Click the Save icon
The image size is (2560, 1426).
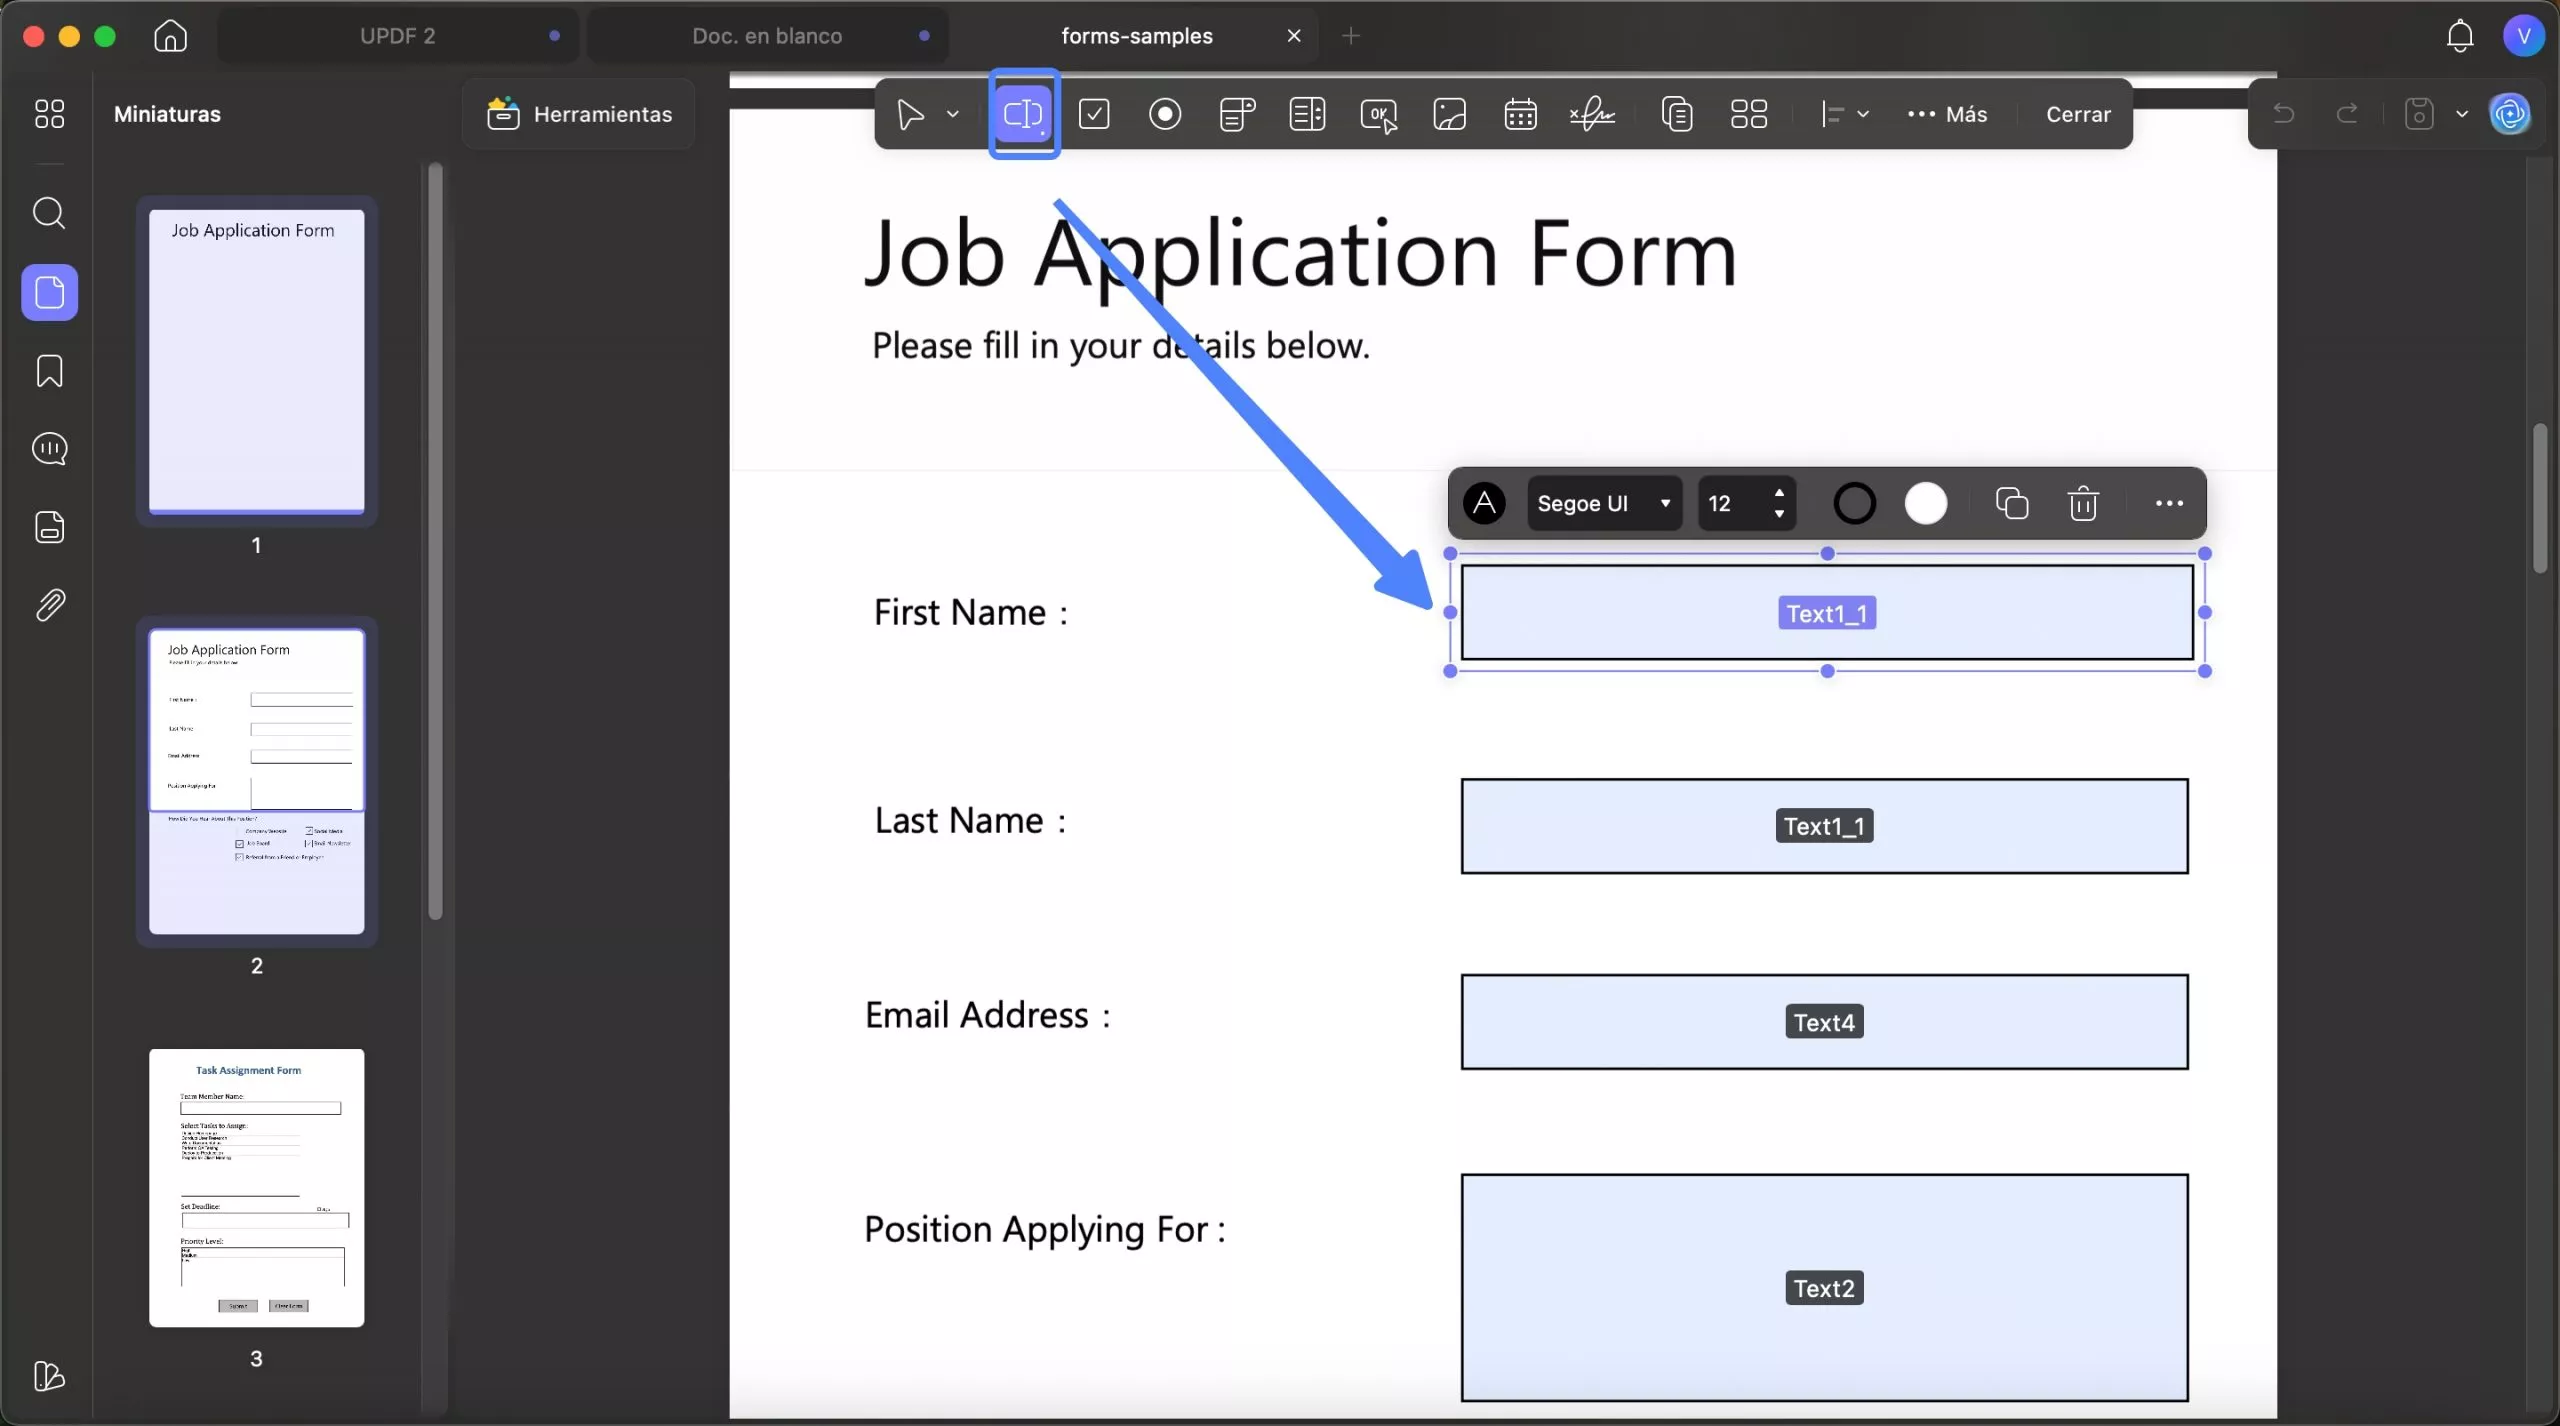tap(2419, 114)
